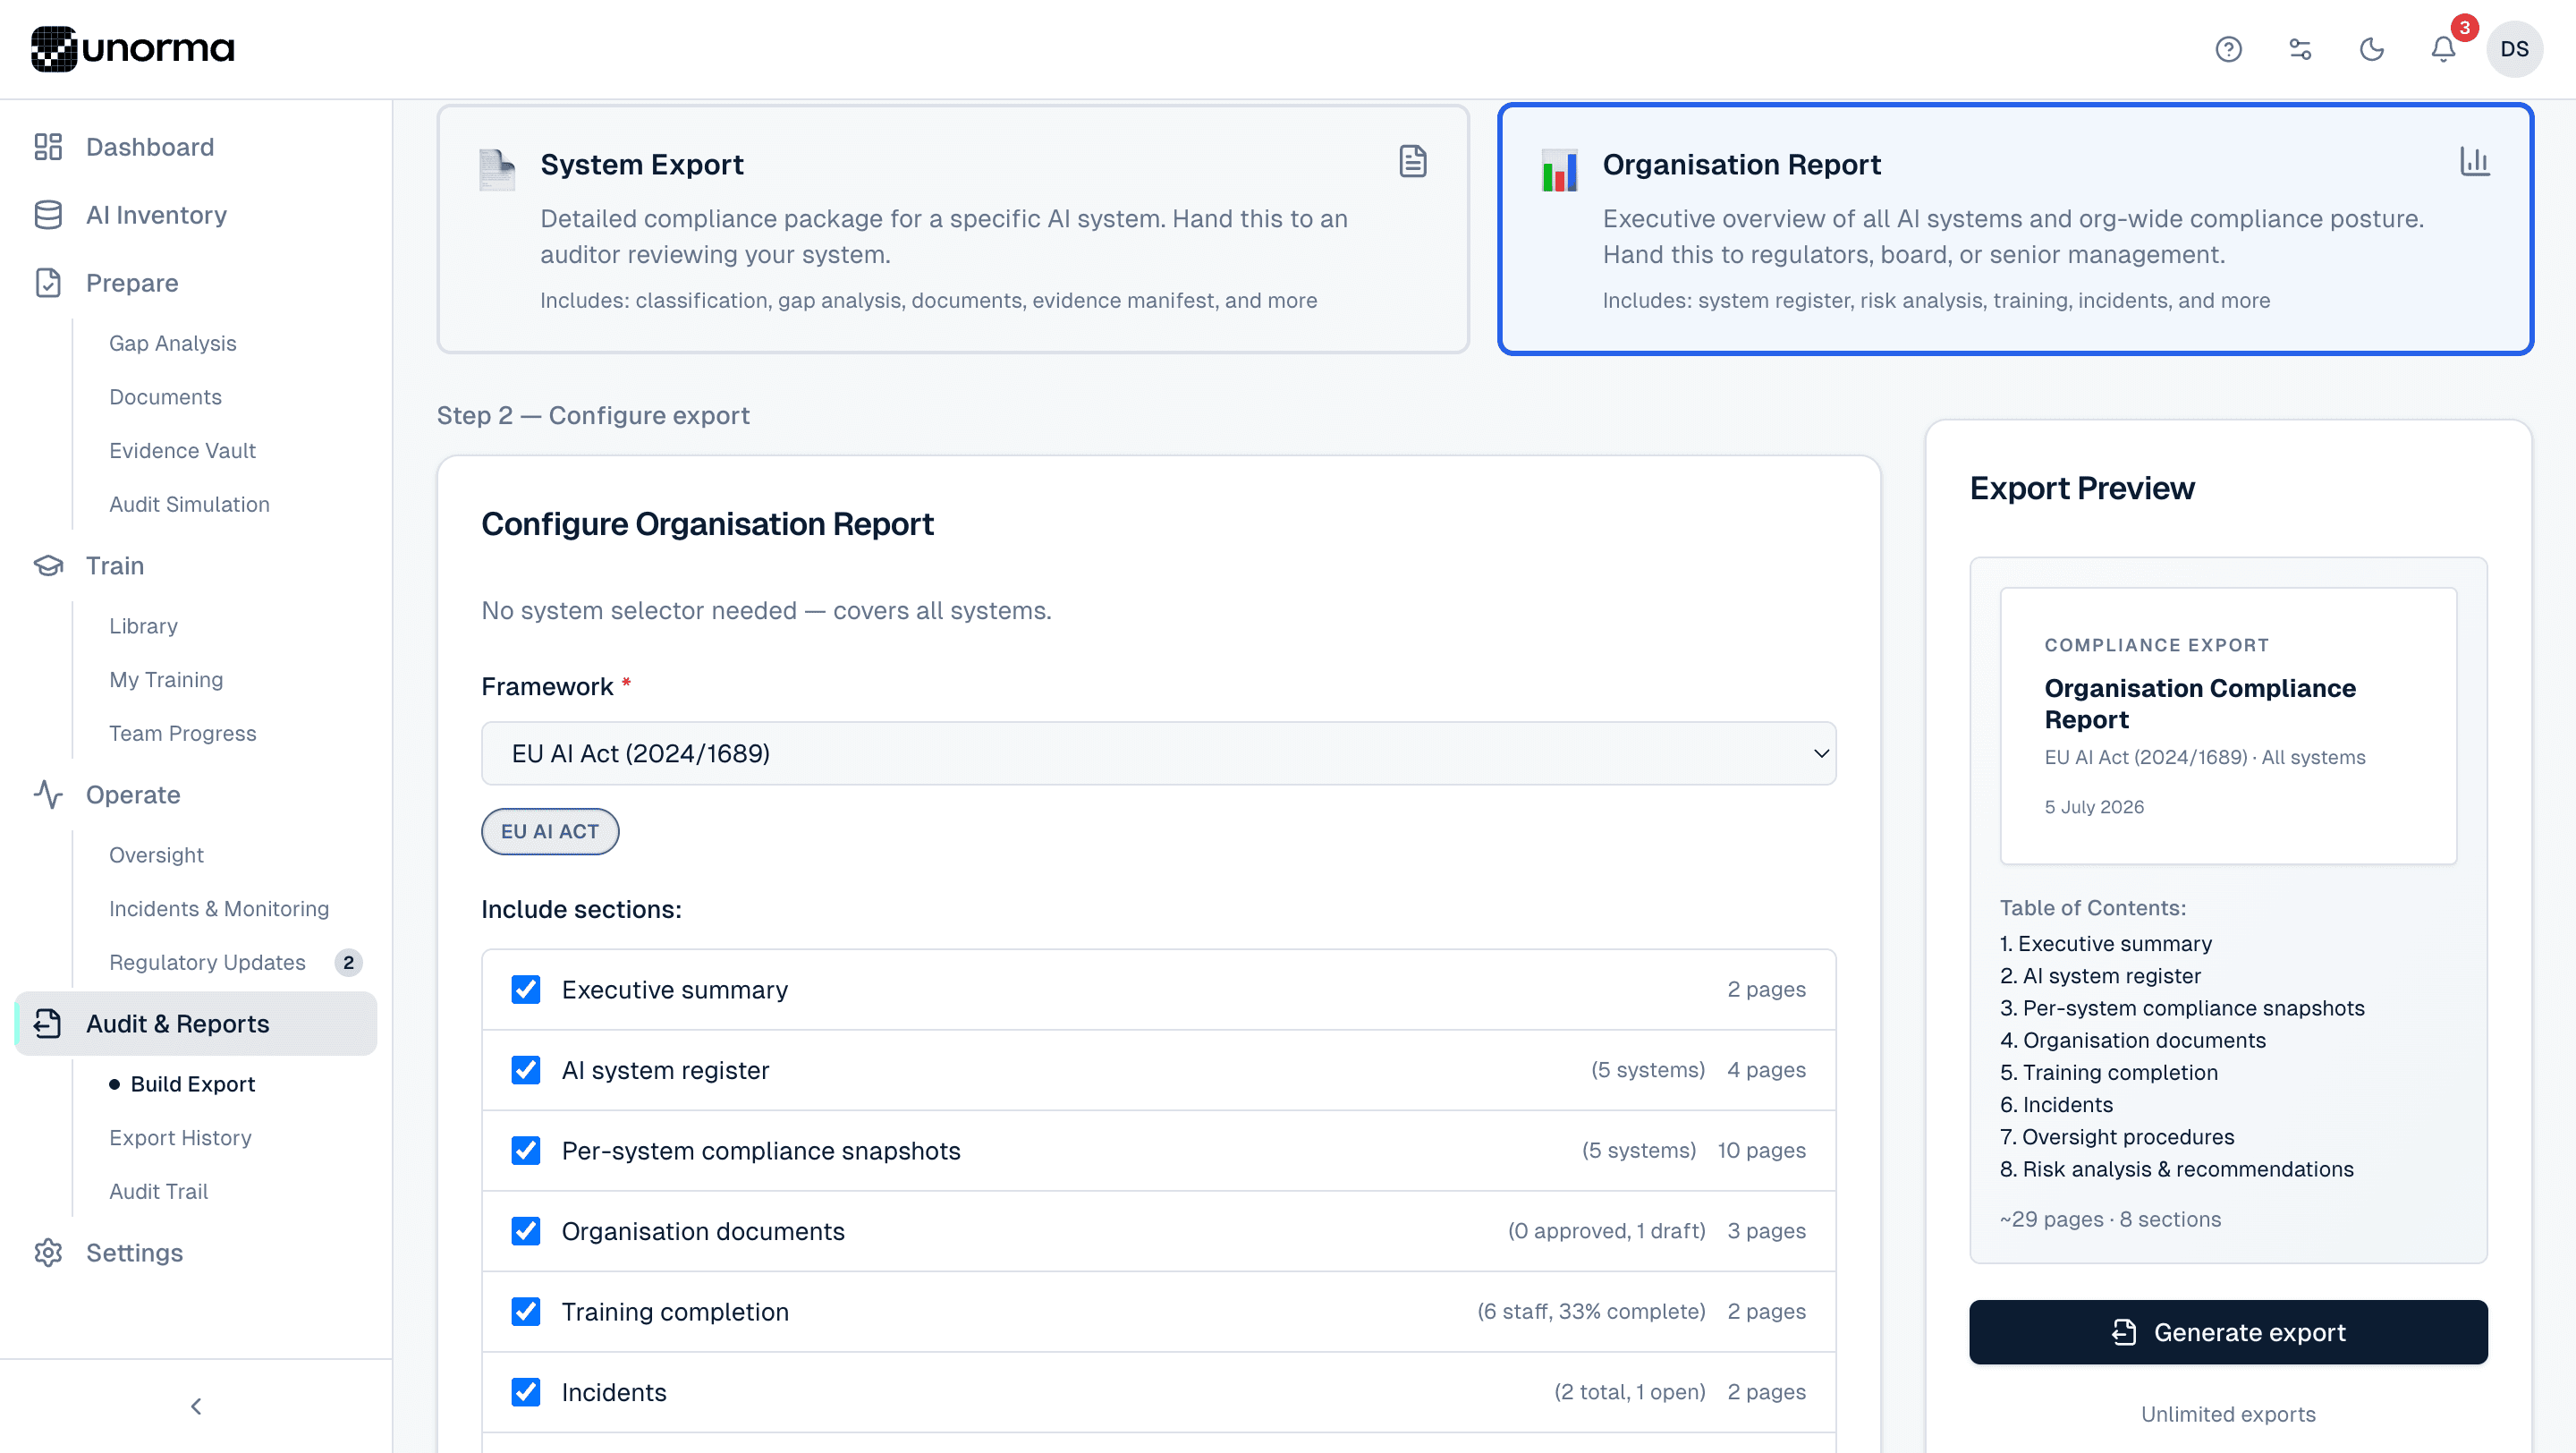Open Audit Simulation

(x=189, y=504)
